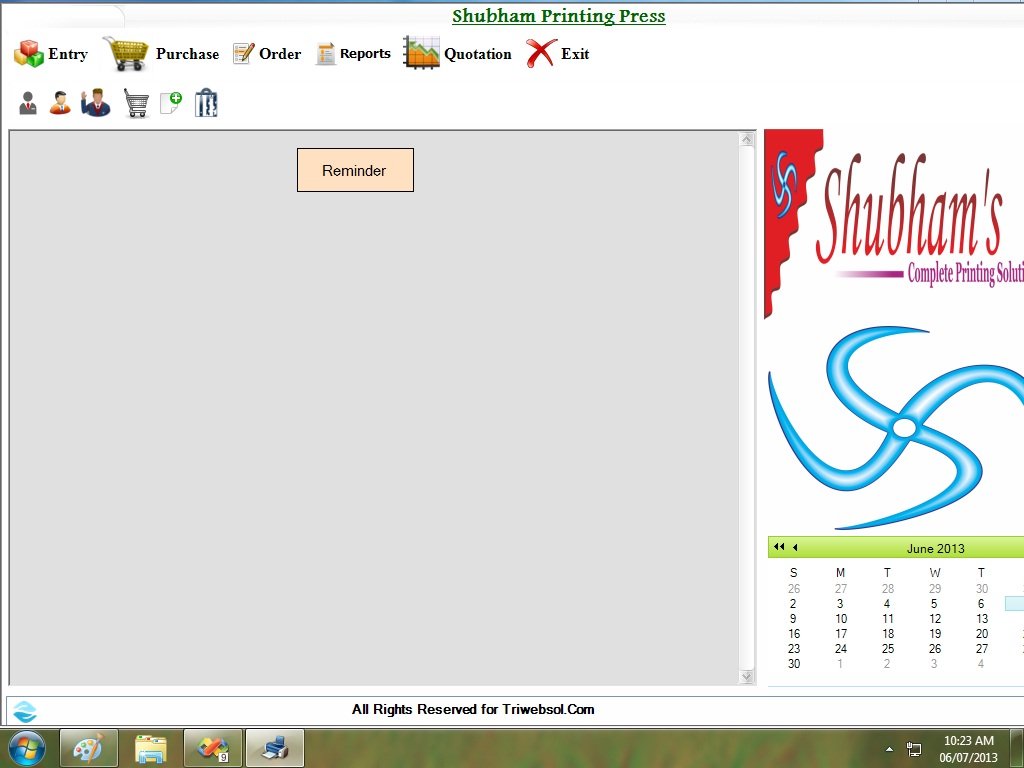Click the red X Exit icon
Image resolution: width=1024 pixels, height=768 pixels.
point(538,52)
